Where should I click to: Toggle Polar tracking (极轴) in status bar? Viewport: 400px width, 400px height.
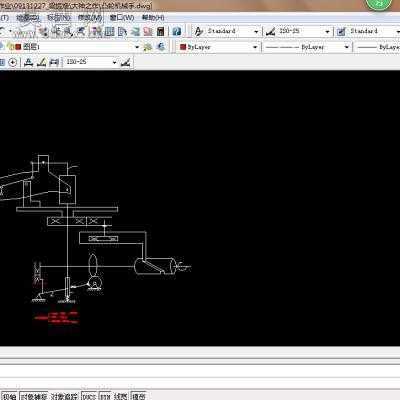click(9, 396)
